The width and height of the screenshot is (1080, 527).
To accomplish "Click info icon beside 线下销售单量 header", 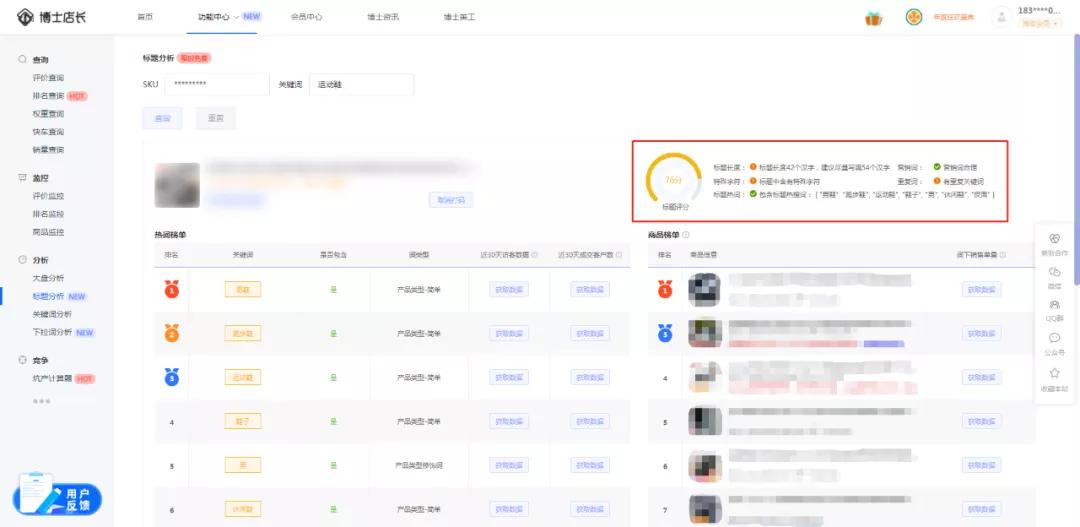I will pos(1002,255).
